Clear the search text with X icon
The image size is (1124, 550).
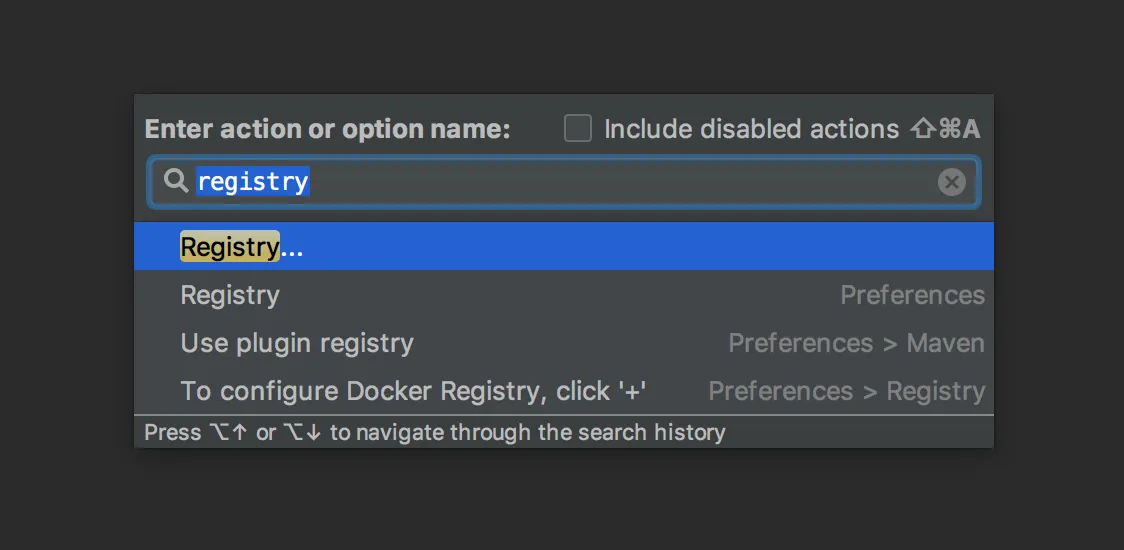coord(951,182)
